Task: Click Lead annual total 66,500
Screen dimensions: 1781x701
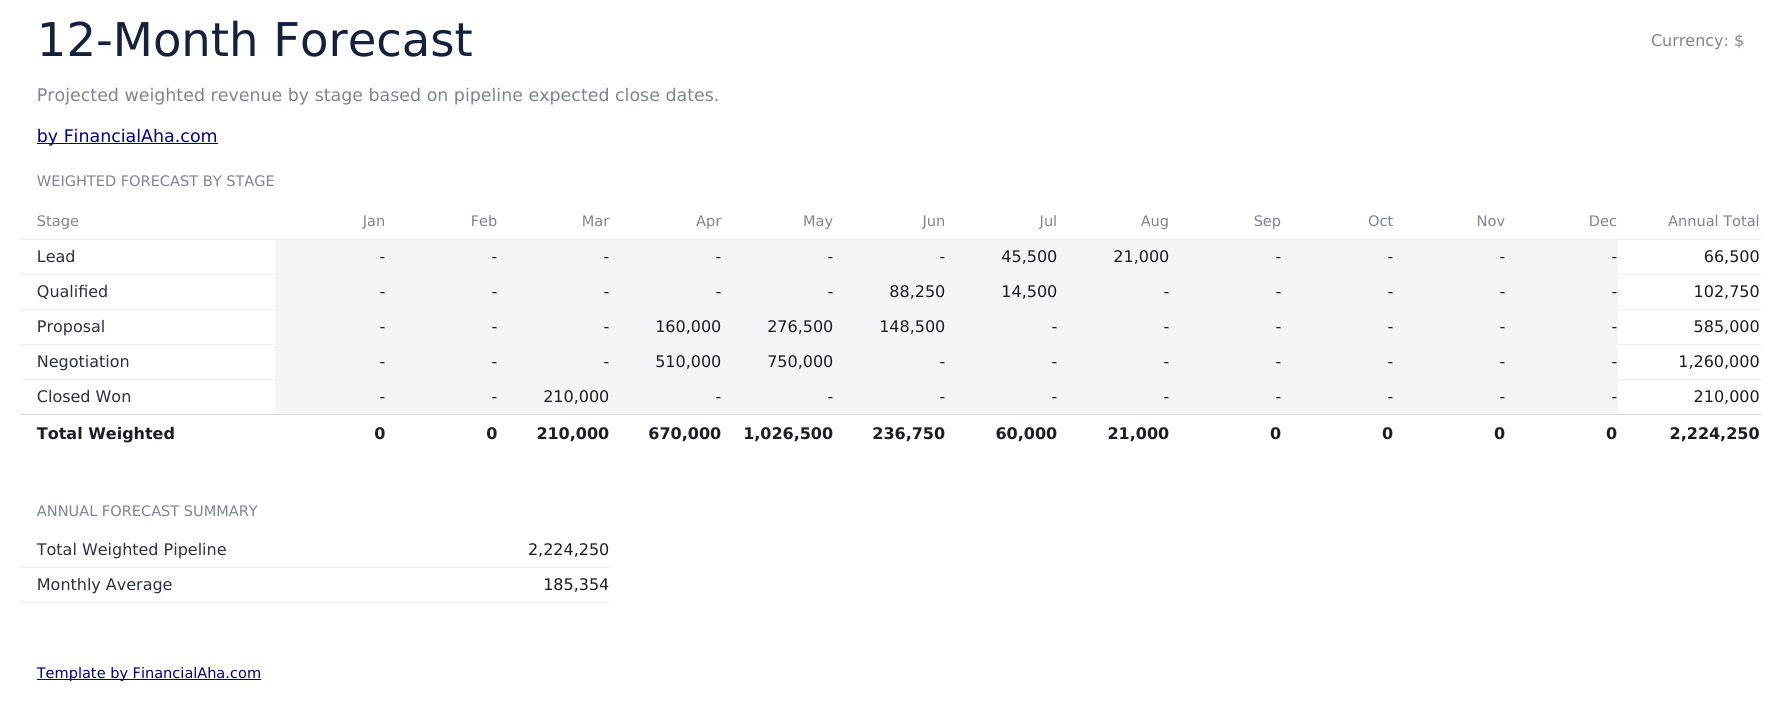Action: point(1731,257)
